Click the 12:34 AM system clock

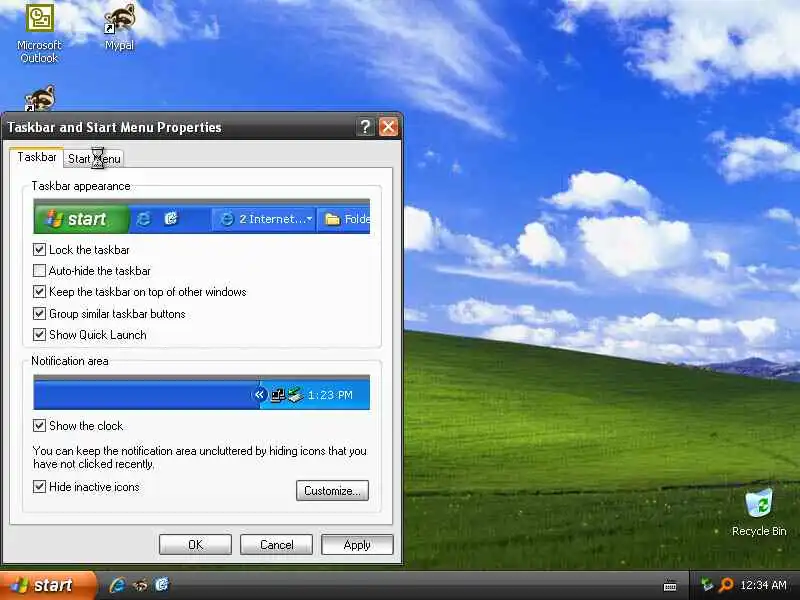tap(763, 585)
